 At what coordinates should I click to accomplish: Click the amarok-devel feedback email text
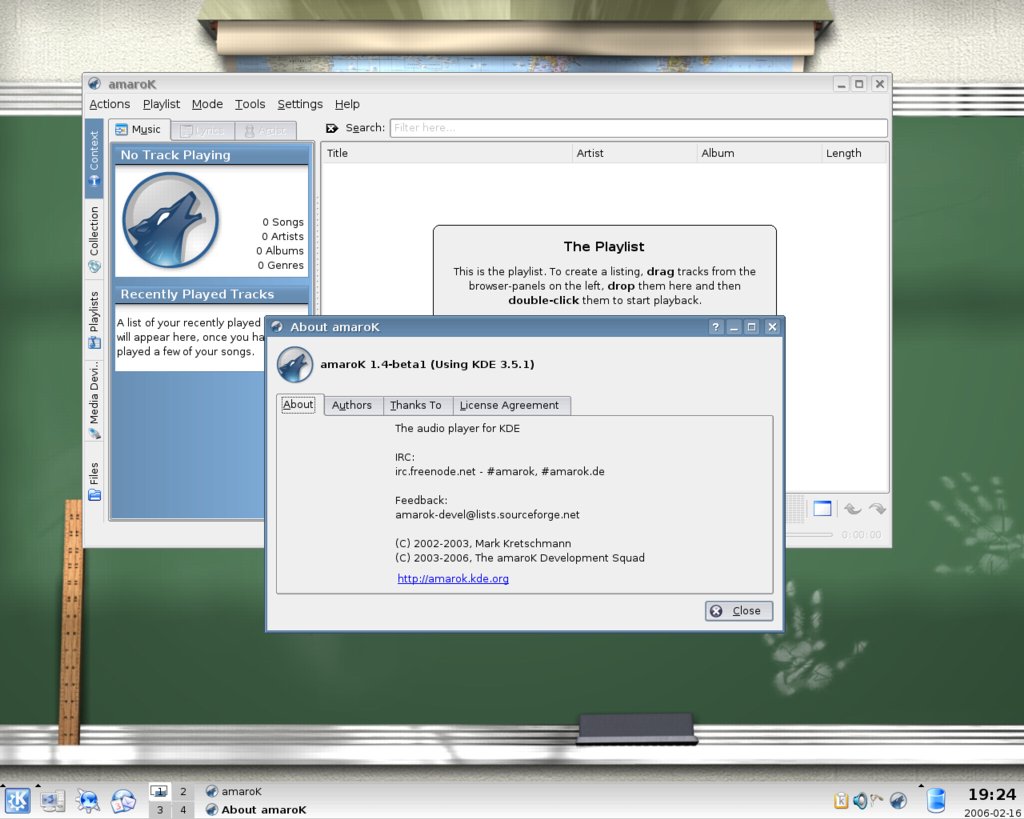pos(487,515)
